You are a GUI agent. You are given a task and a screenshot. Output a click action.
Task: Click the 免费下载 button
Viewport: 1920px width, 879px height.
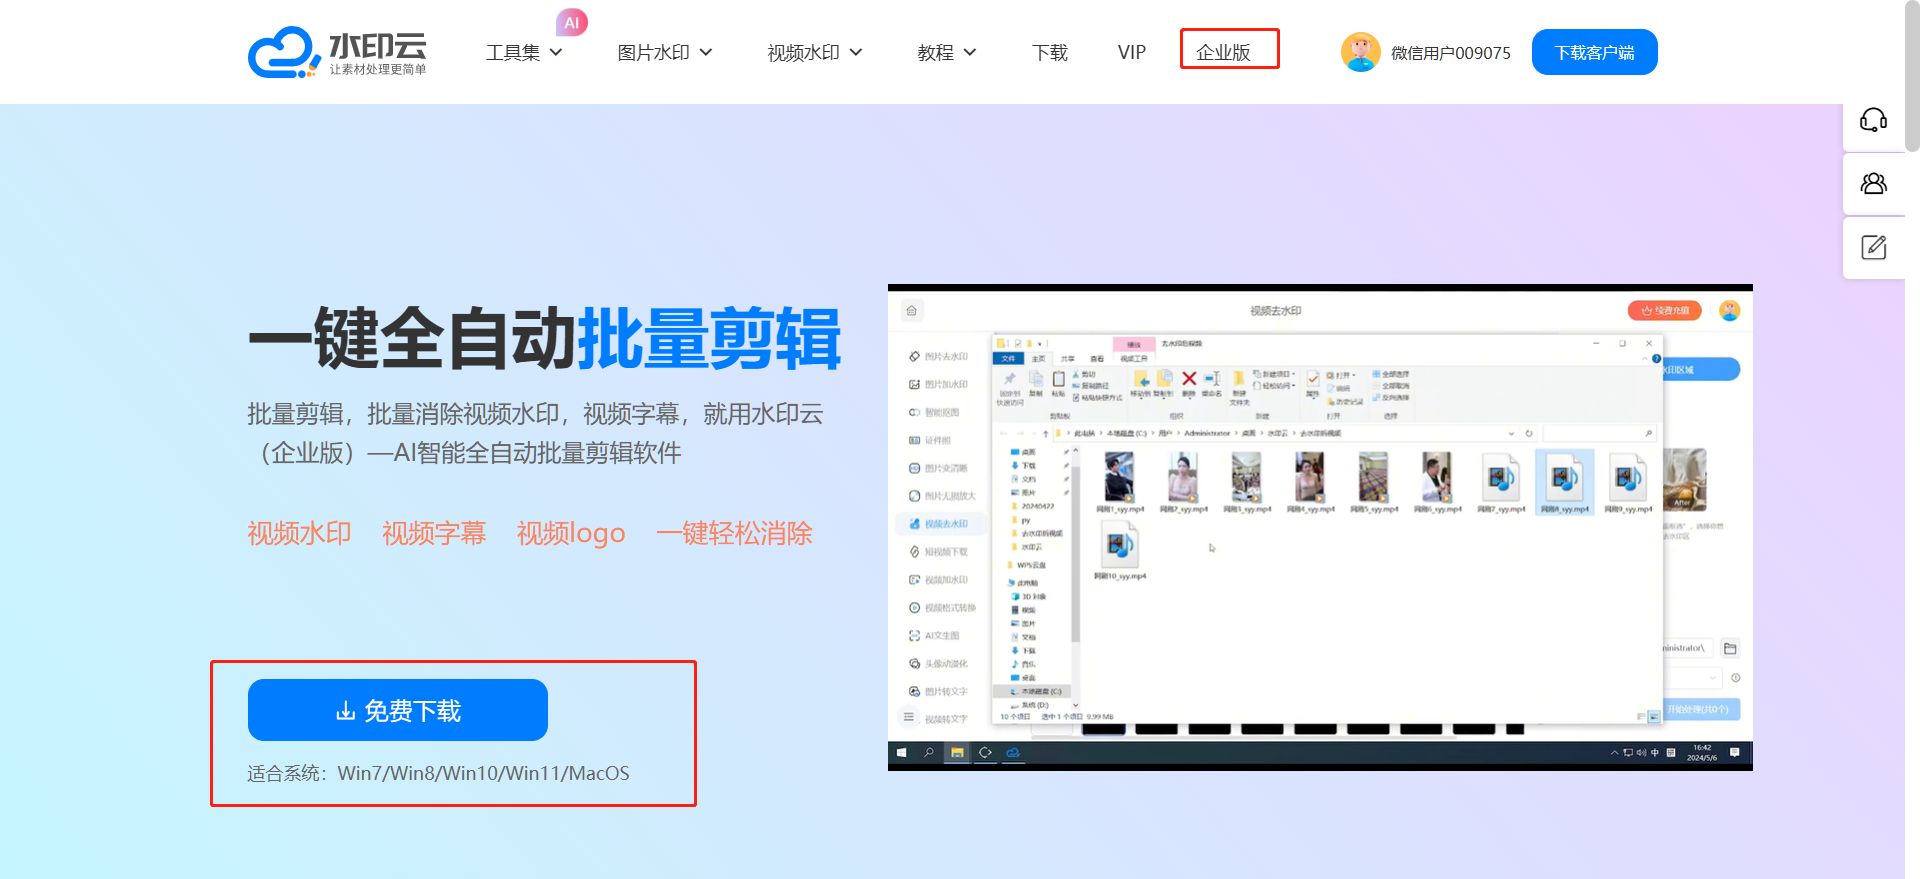[398, 710]
